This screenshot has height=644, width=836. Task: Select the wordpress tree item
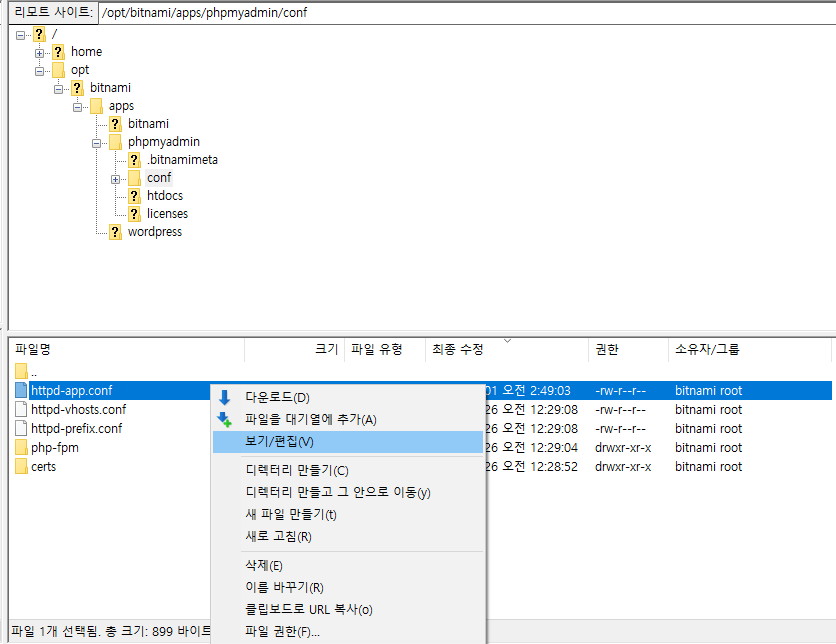click(155, 232)
